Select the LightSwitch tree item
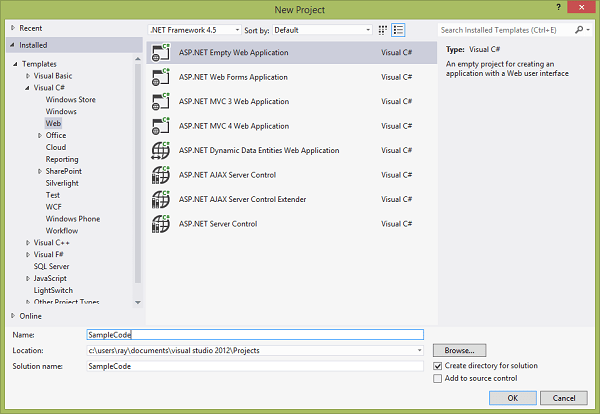600x414 pixels. (53, 290)
